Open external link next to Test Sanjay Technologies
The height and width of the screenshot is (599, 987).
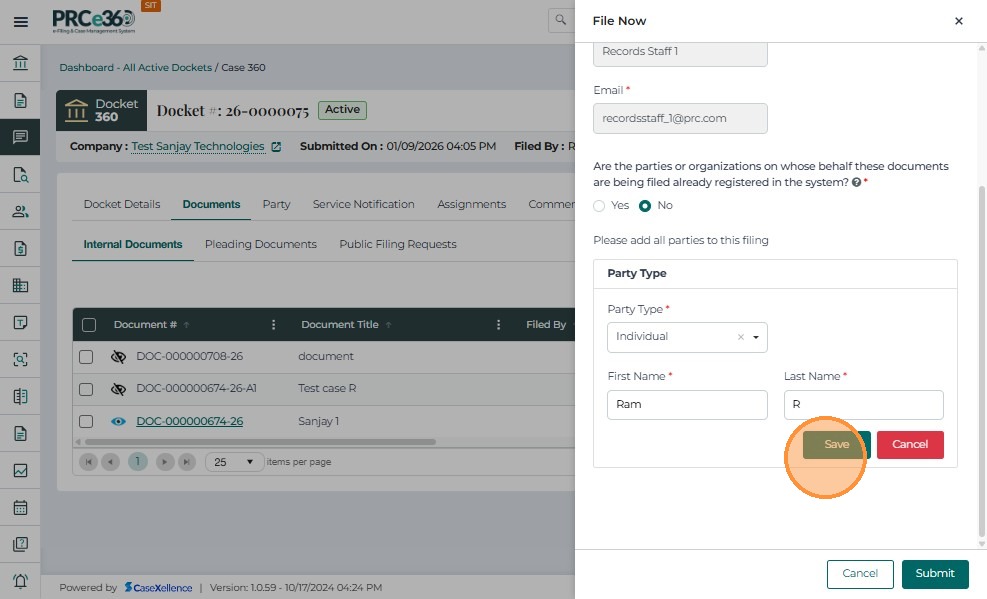coord(276,146)
